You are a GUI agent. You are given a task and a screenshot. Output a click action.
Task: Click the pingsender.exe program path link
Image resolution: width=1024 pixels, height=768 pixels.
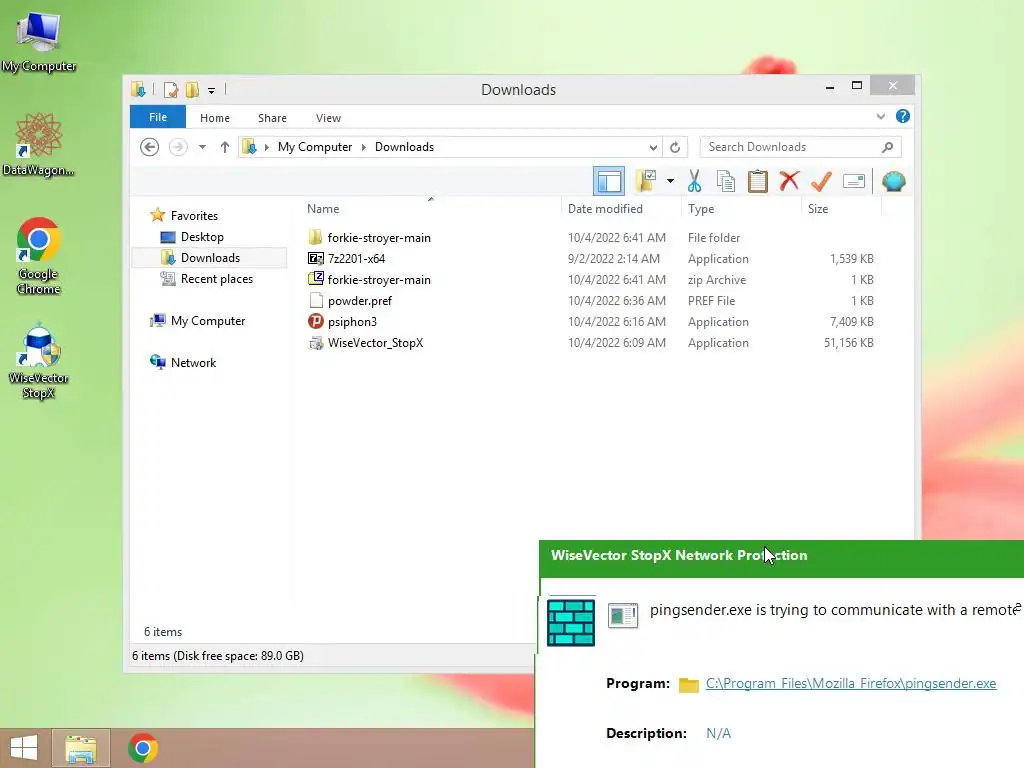coord(851,683)
